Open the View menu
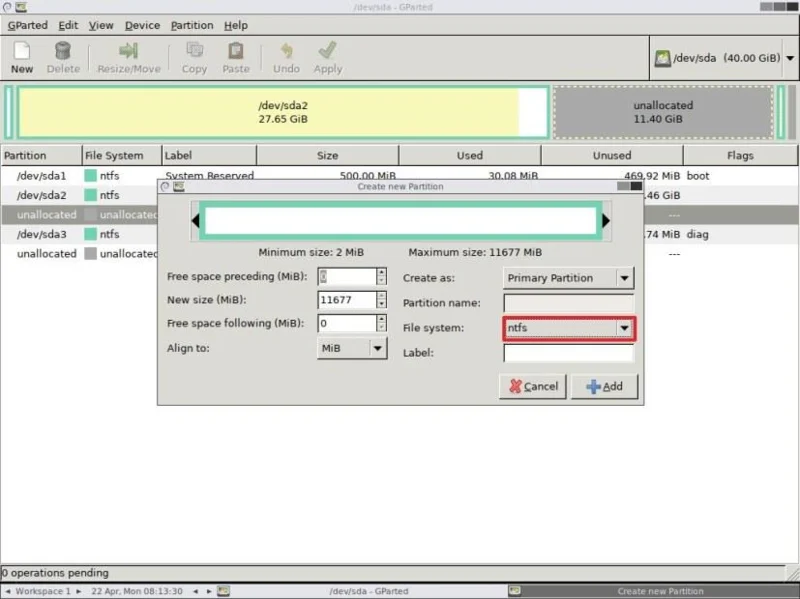Viewport: 800px width, 599px height. [x=101, y=25]
